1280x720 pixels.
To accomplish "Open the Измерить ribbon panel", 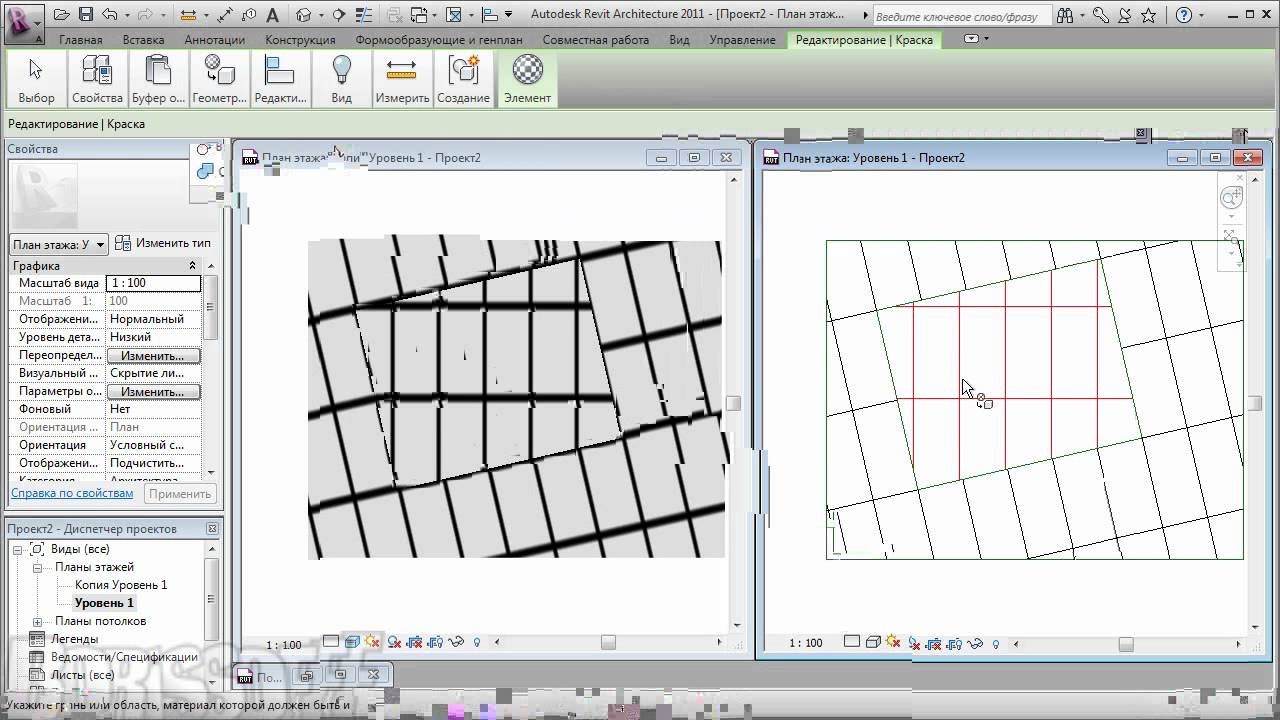I will (402, 80).
